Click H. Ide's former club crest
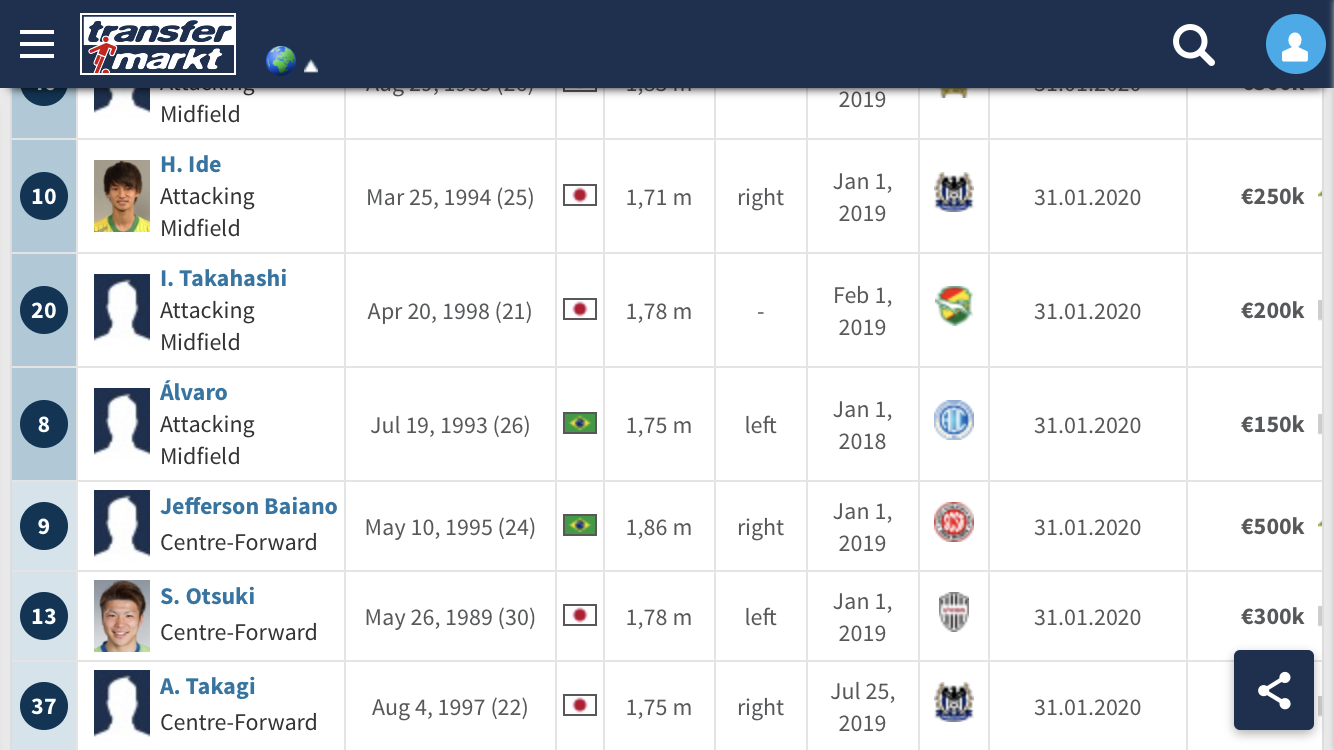This screenshot has width=1334, height=750. tap(954, 192)
